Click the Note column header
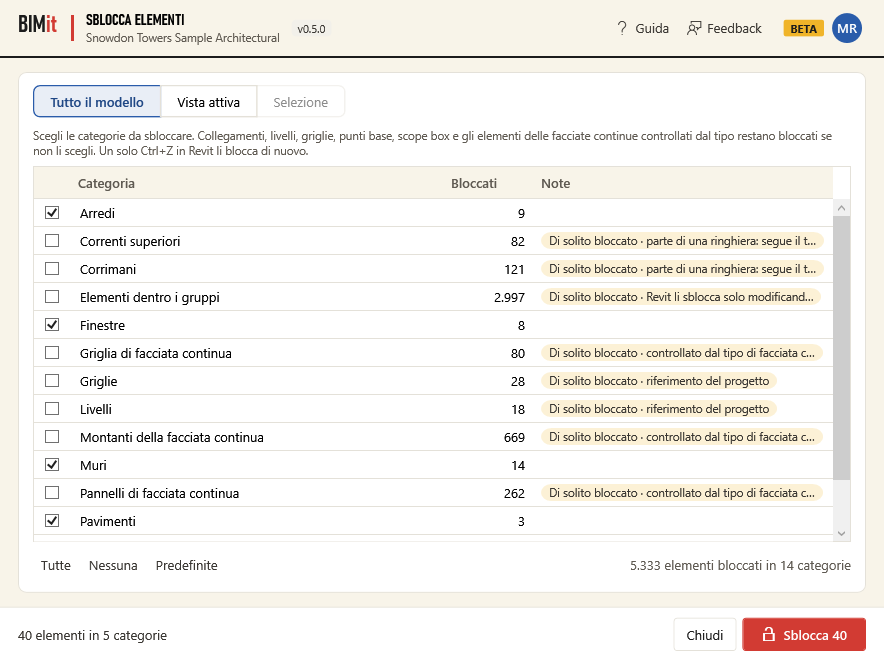Viewport: 884px width, 661px height. (x=555, y=183)
